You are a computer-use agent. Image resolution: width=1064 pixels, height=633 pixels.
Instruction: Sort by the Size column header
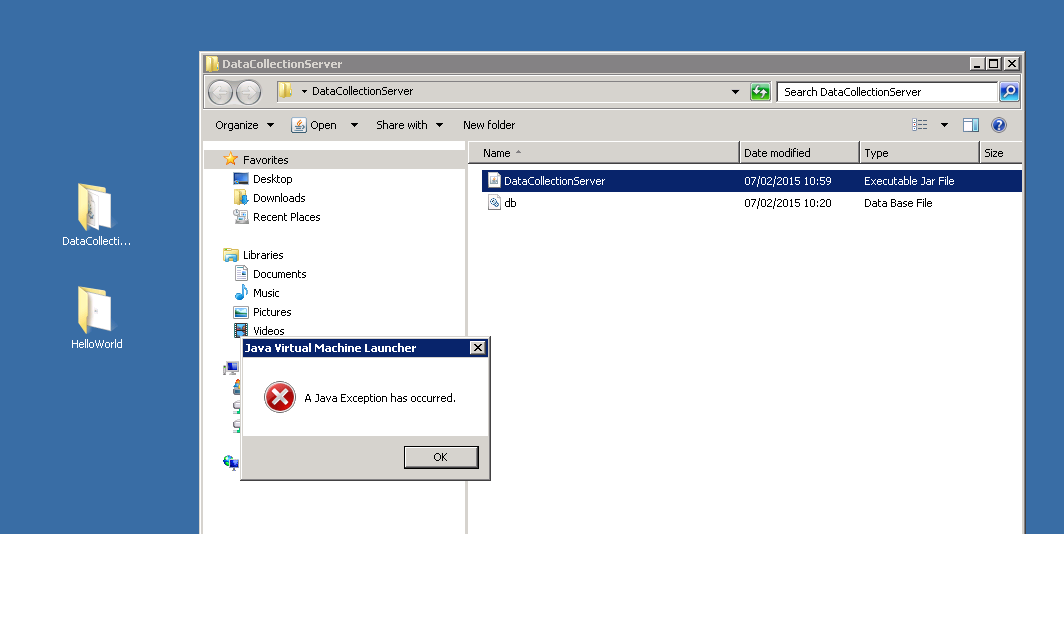(1001, 153)
